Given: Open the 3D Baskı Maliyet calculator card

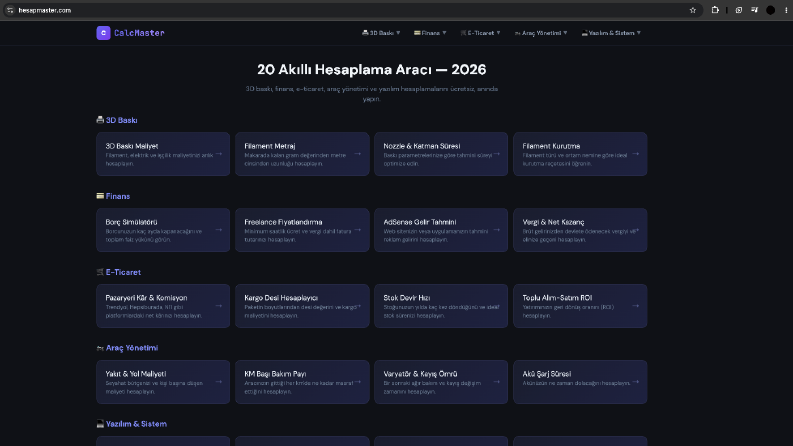Looking at the screenshot, I should 163,154.
